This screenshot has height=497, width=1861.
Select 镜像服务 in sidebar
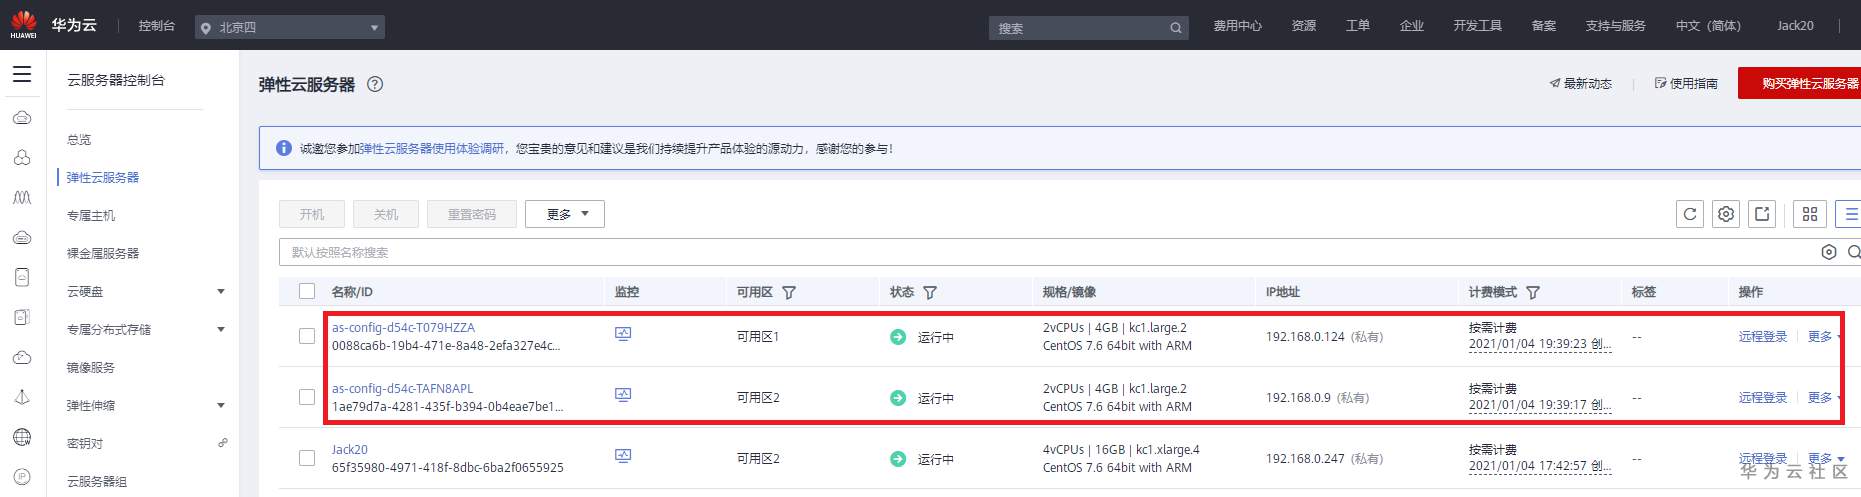click(x=91, y=368)
